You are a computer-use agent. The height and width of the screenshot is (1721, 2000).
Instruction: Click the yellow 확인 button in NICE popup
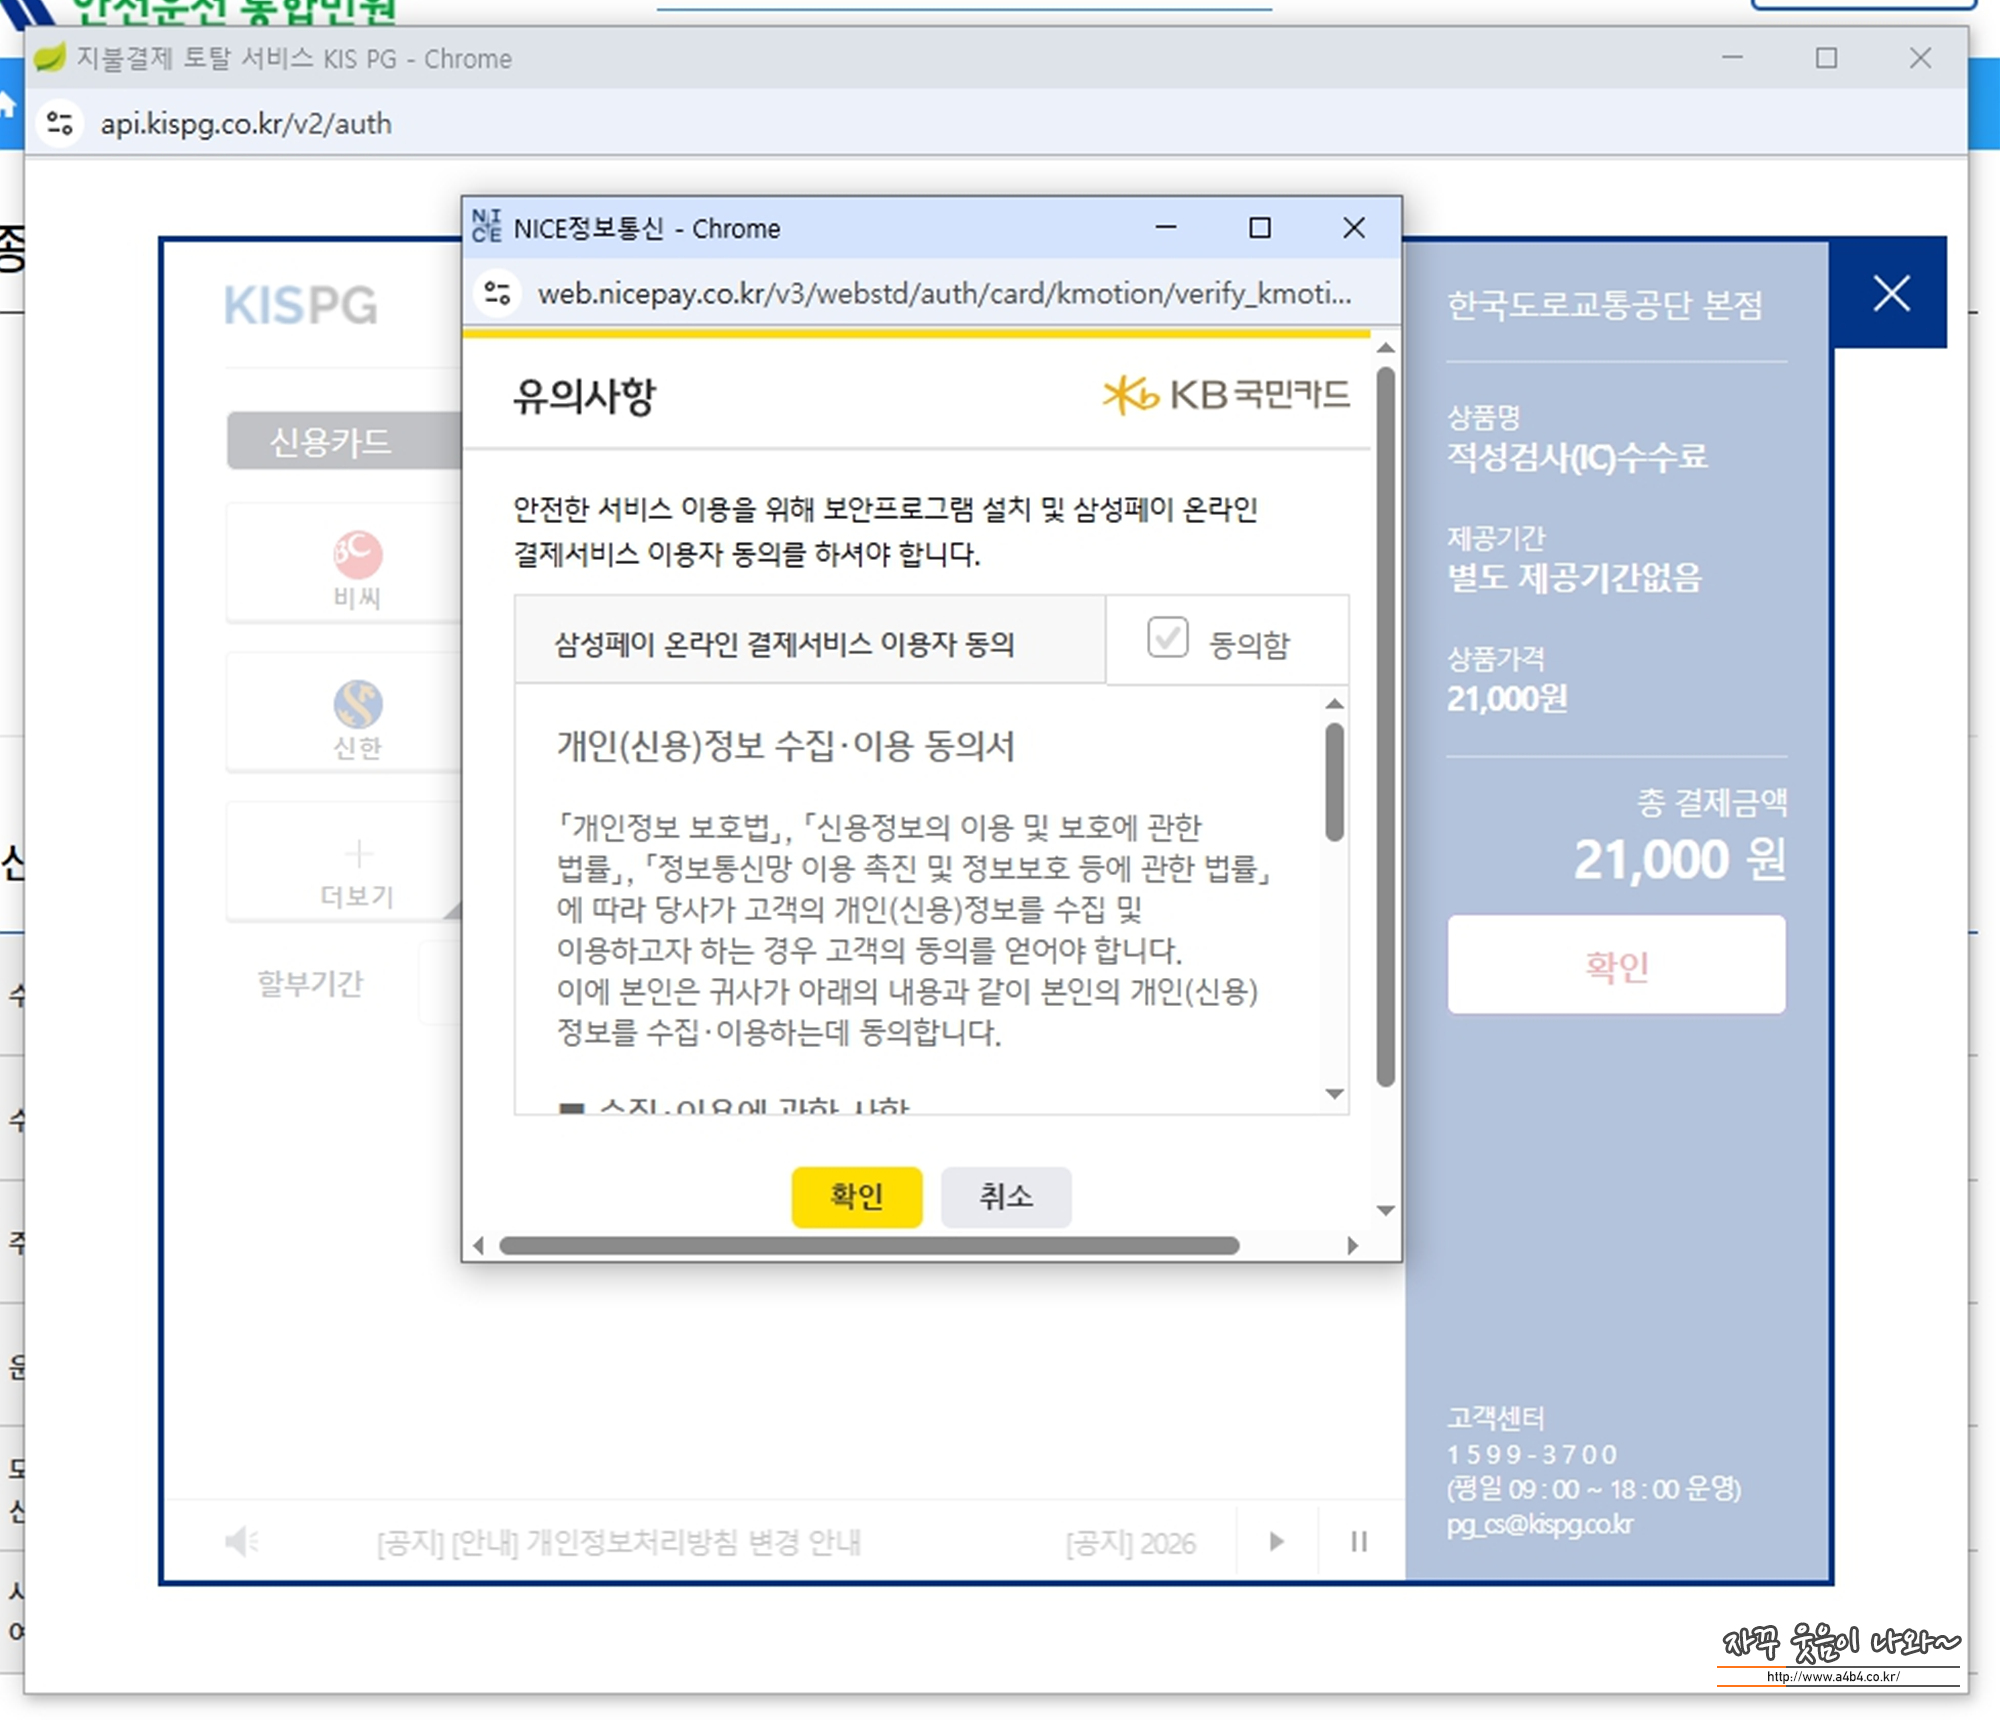(856, 1196)
